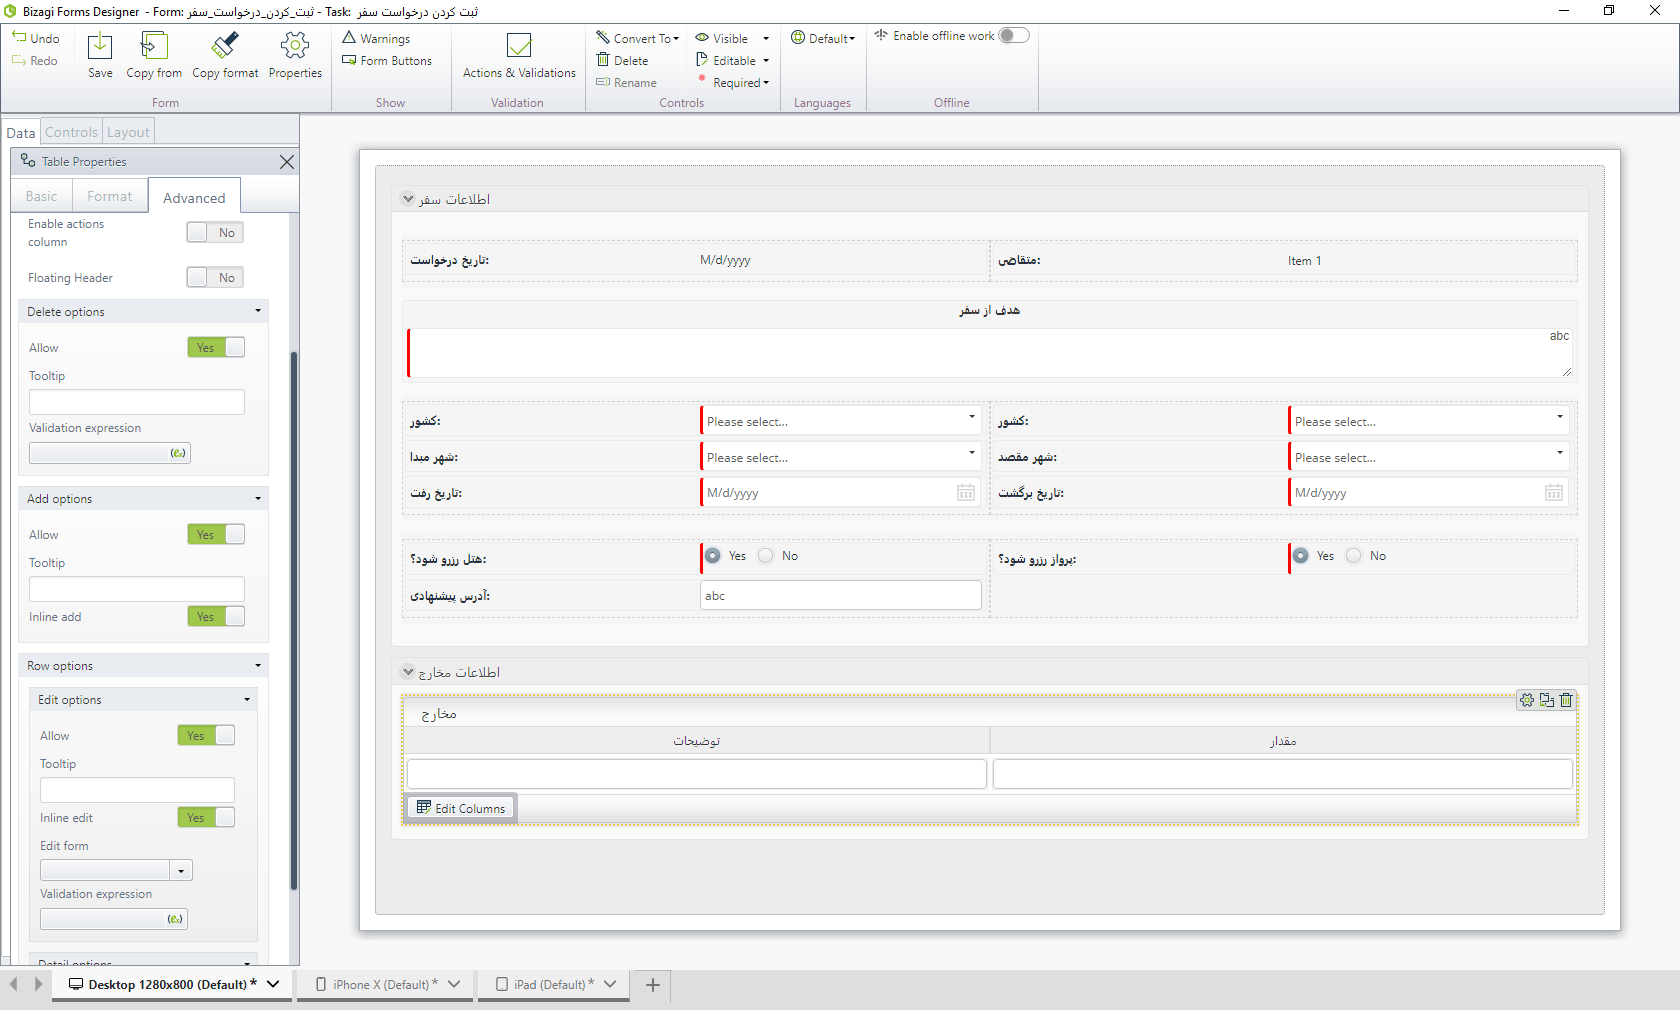The image size is (1680, 1010).
Task: Toggle Enable offline work switch
Action: tap(1013, 35)
